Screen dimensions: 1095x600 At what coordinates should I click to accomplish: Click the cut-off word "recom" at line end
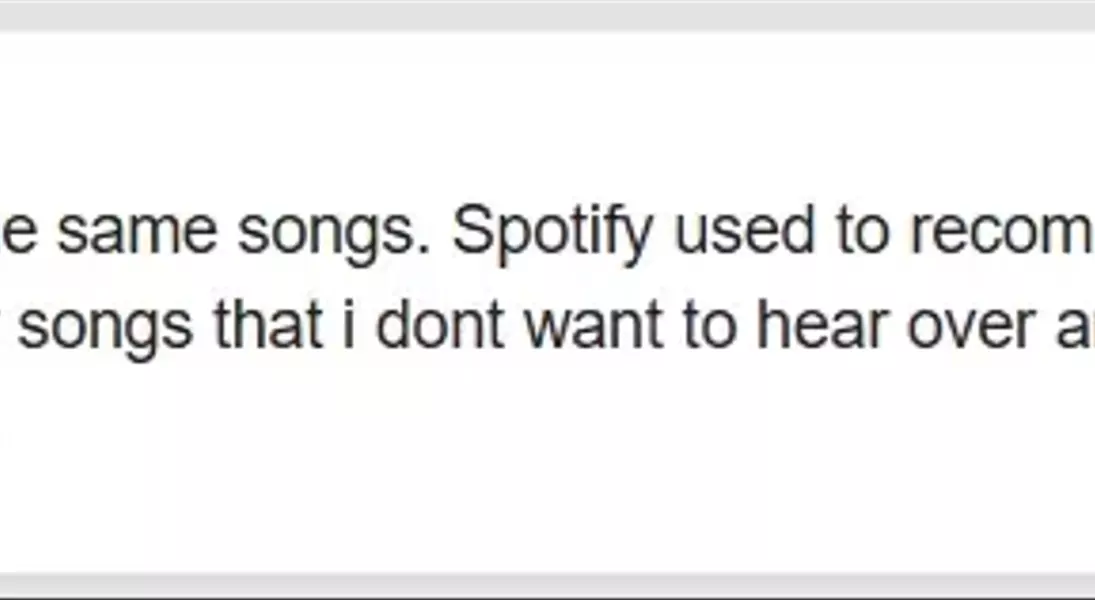point(1003,233)
